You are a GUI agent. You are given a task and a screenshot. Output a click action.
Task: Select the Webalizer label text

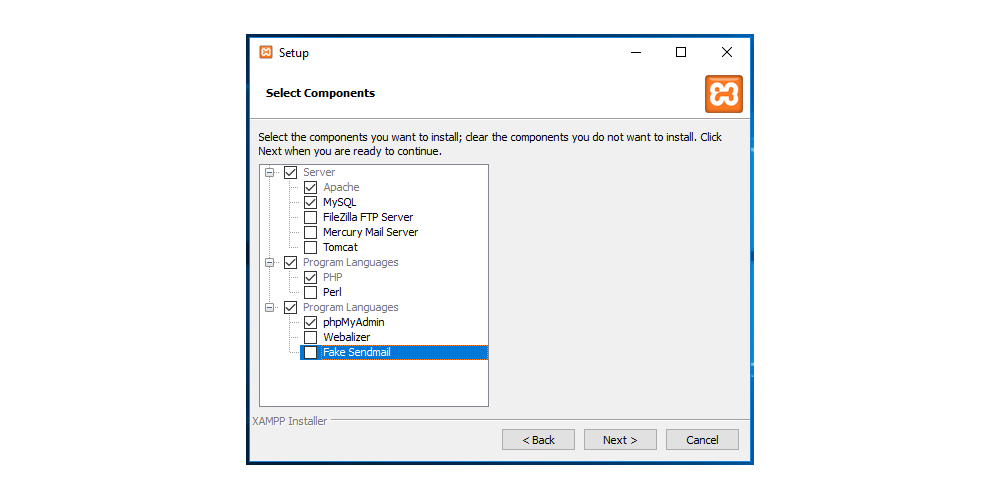pos(346,337)
